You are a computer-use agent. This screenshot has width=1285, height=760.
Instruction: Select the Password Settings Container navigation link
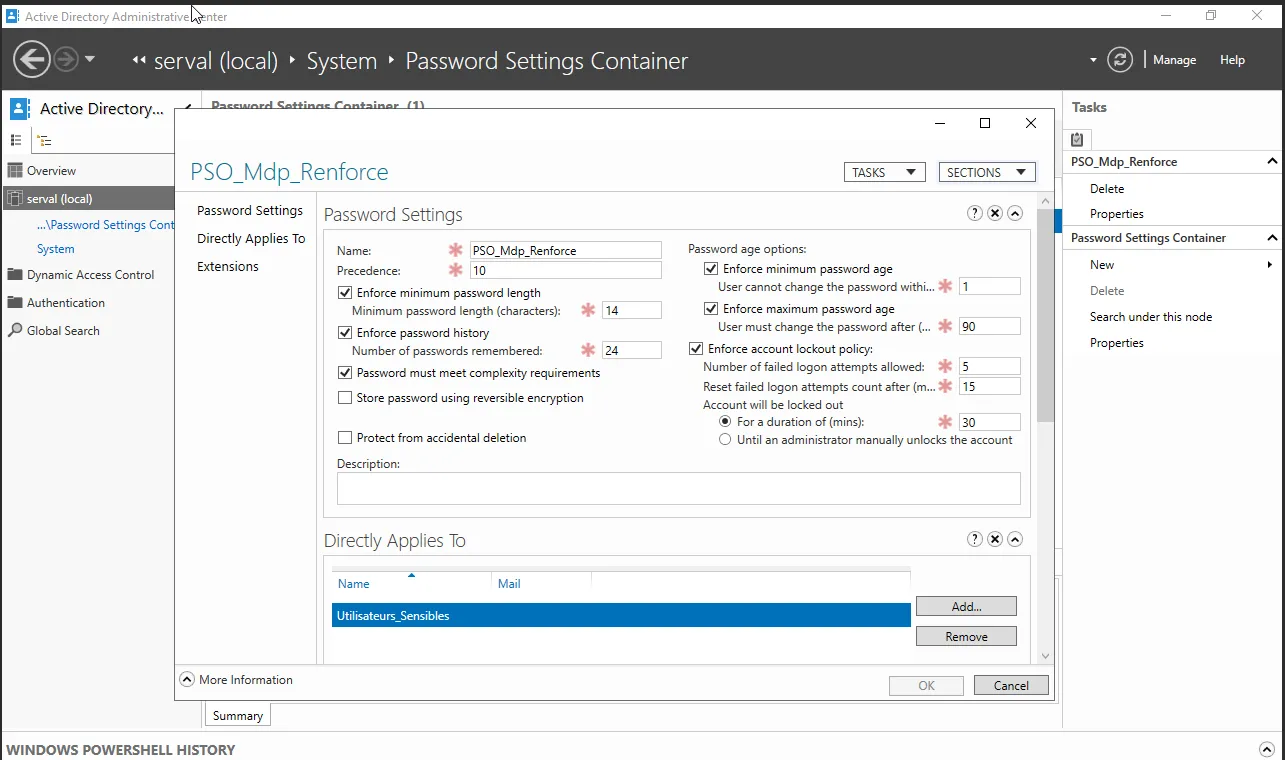106,225
